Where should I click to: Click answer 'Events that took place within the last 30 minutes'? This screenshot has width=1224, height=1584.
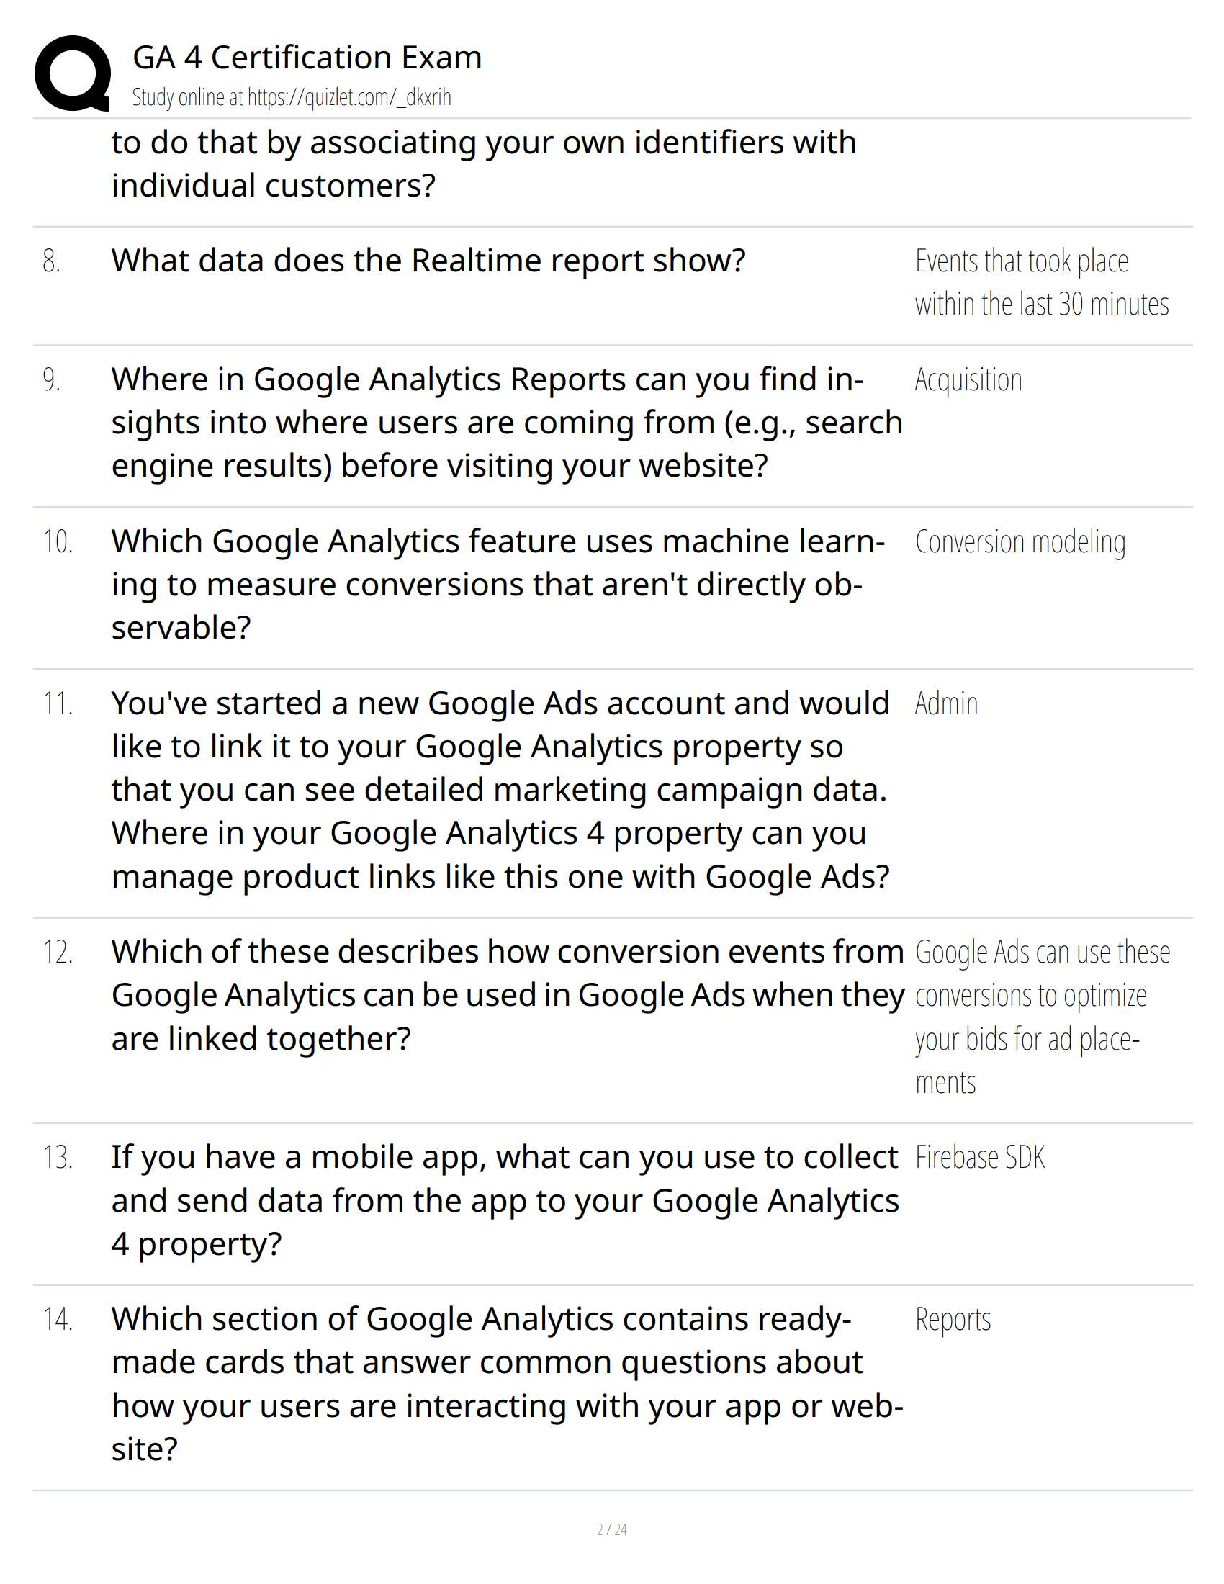[1041, 282]
